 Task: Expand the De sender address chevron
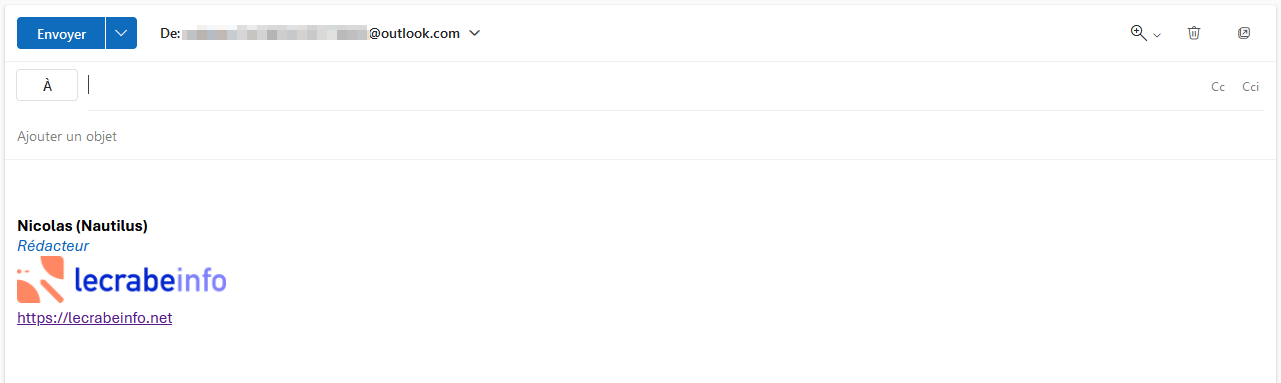(x=475, y=33)
